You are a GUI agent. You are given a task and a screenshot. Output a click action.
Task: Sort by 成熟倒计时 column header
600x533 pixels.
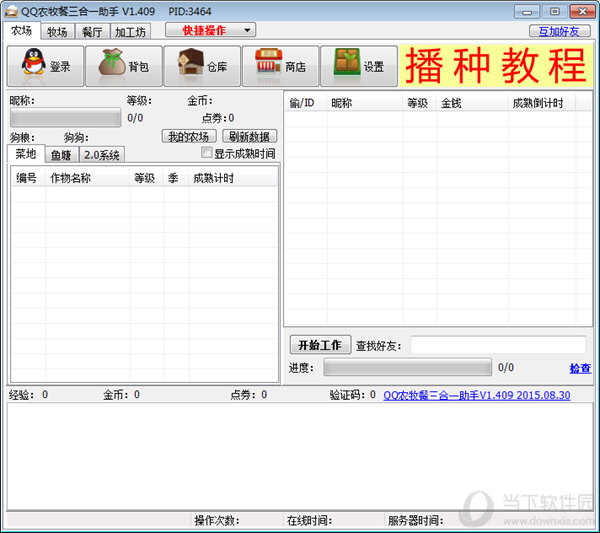pyautogui.click(x=541, y=103)
